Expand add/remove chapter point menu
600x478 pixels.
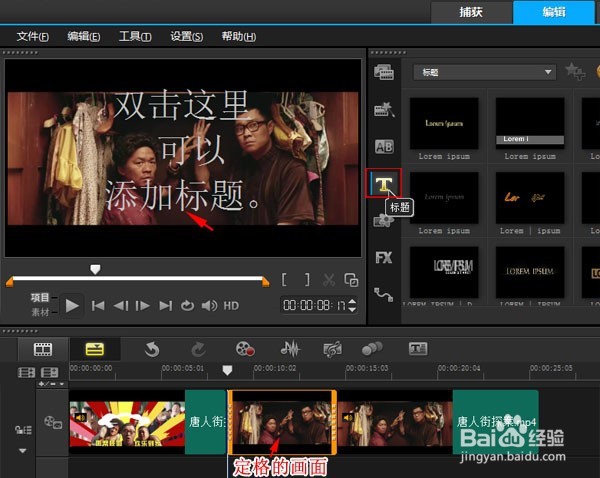click(52, 384)
